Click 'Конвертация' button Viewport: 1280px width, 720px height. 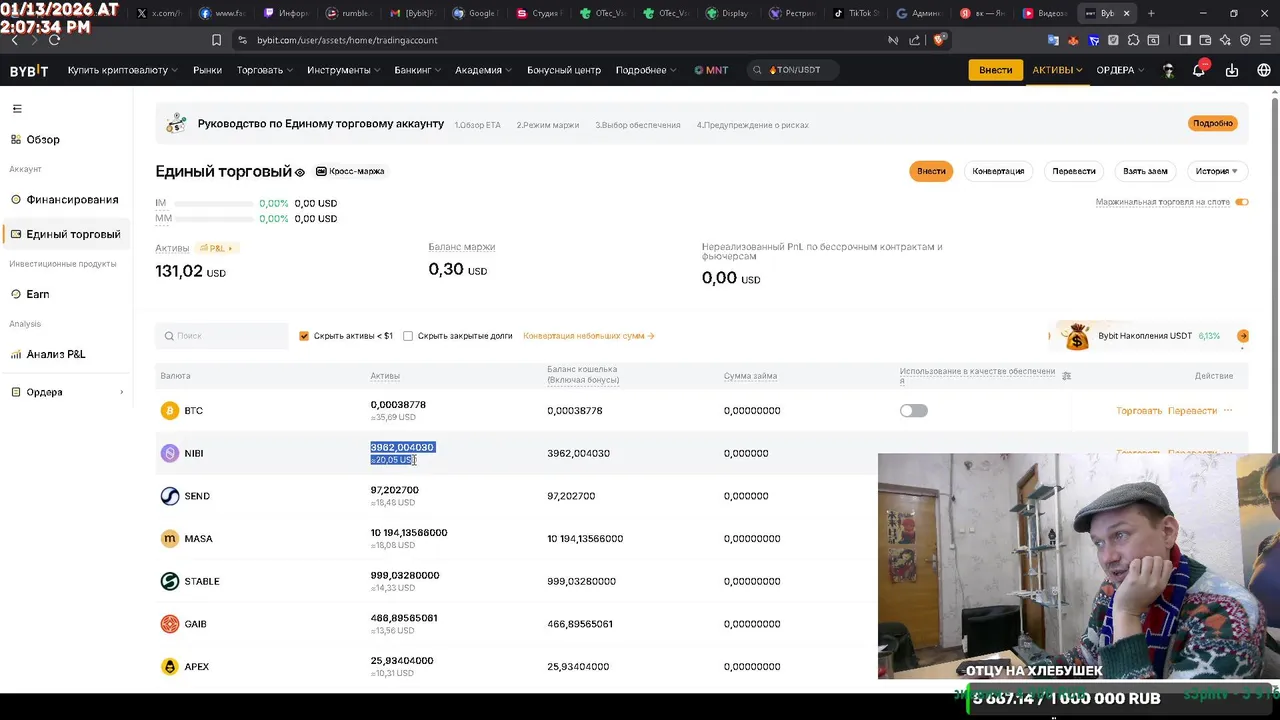[998, 171]
